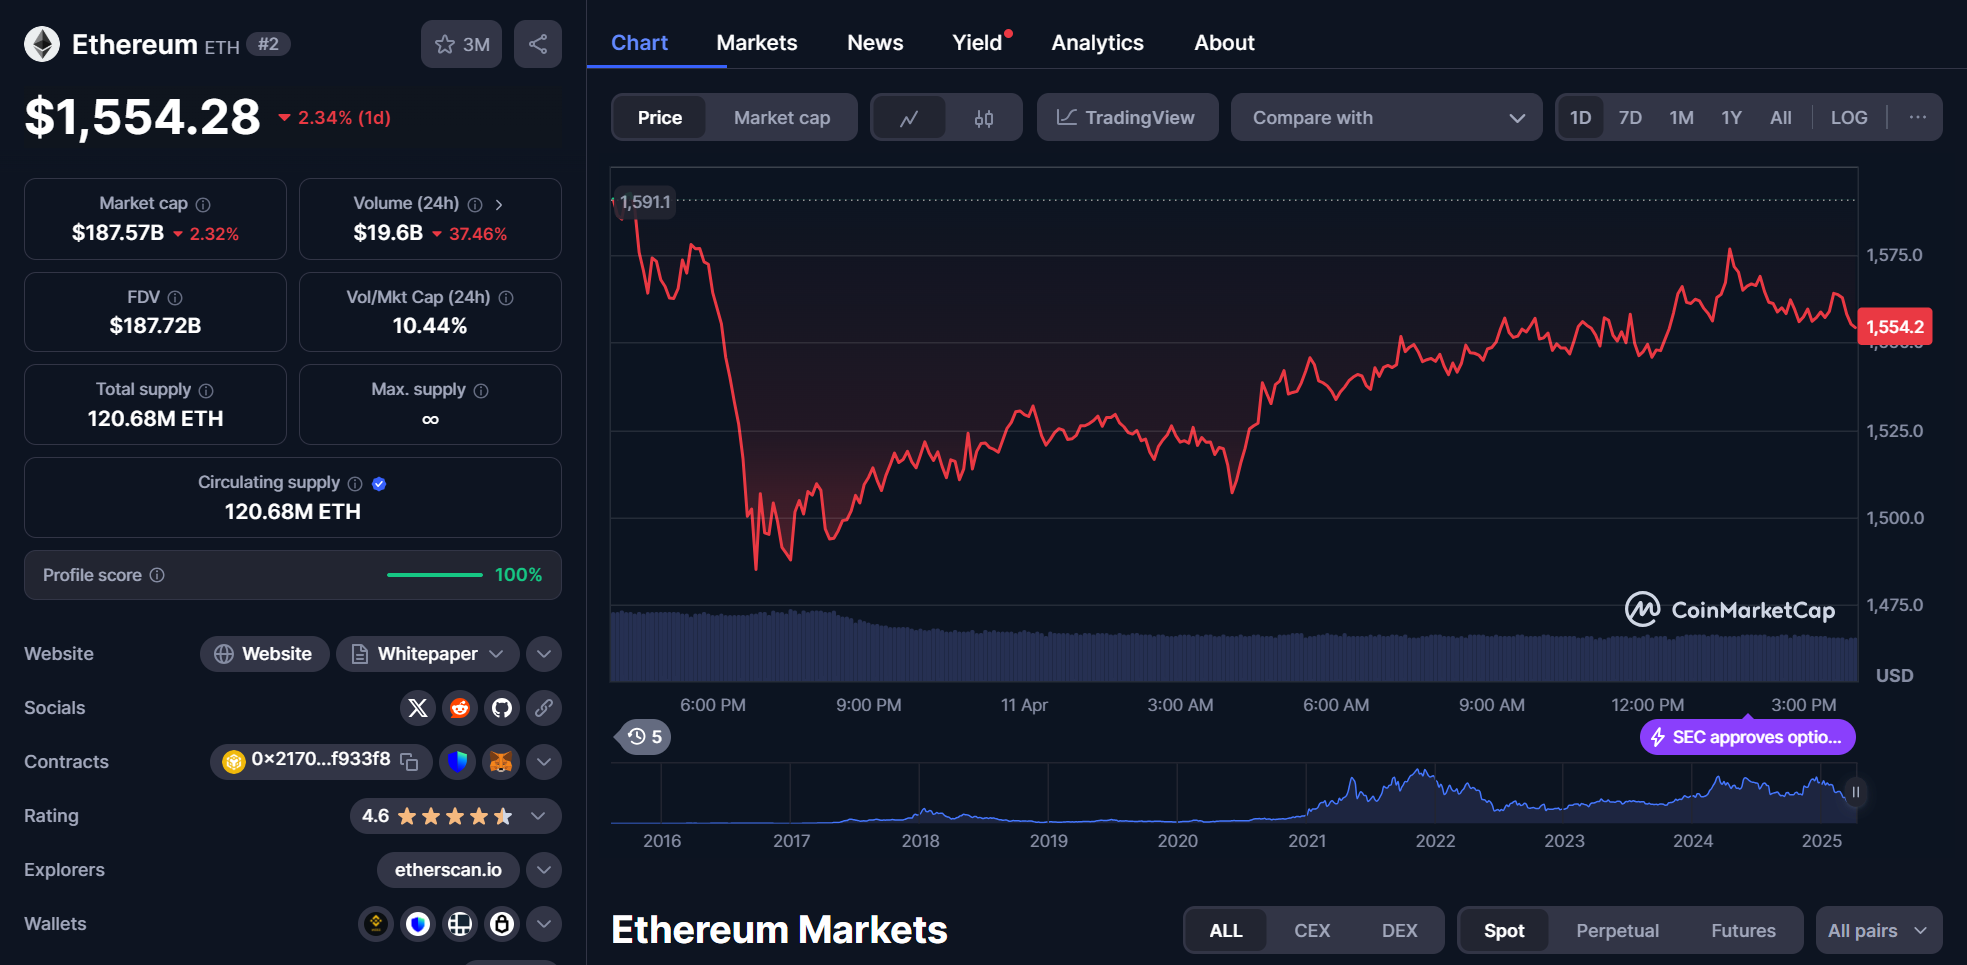Enable LOG scale on chart
This screenshot has height=965, width=1967.
point(1848,118)
